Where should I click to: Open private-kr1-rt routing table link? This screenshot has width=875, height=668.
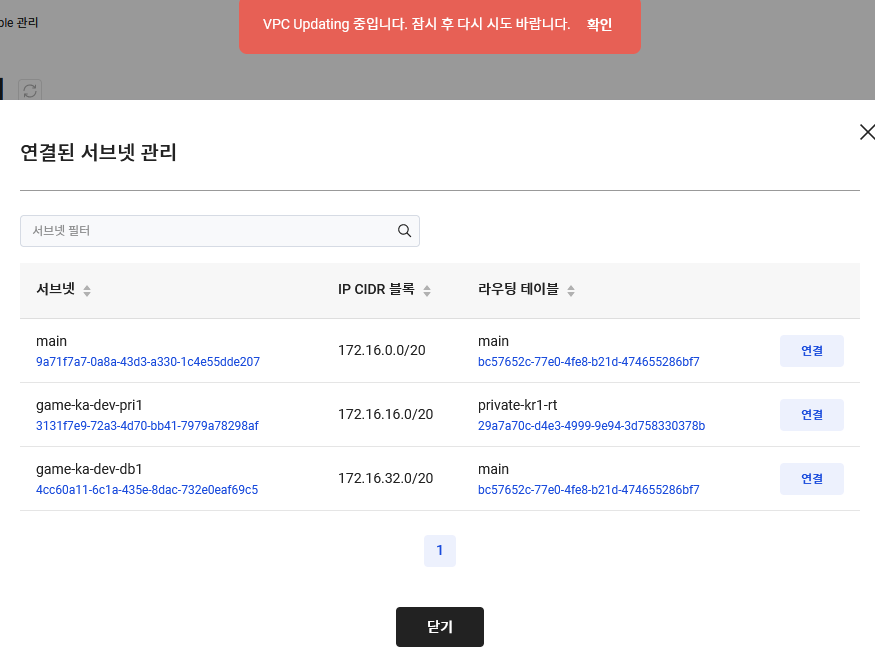click(589, 425)
